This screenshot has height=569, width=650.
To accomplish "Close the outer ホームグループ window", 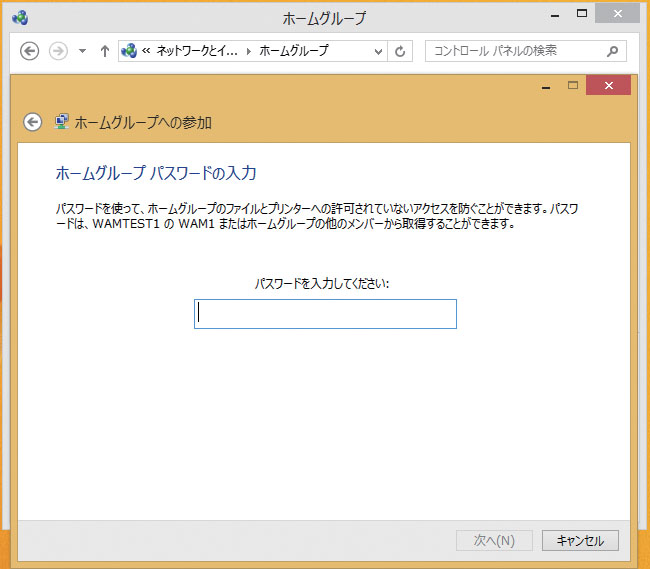I will (618, 13).
